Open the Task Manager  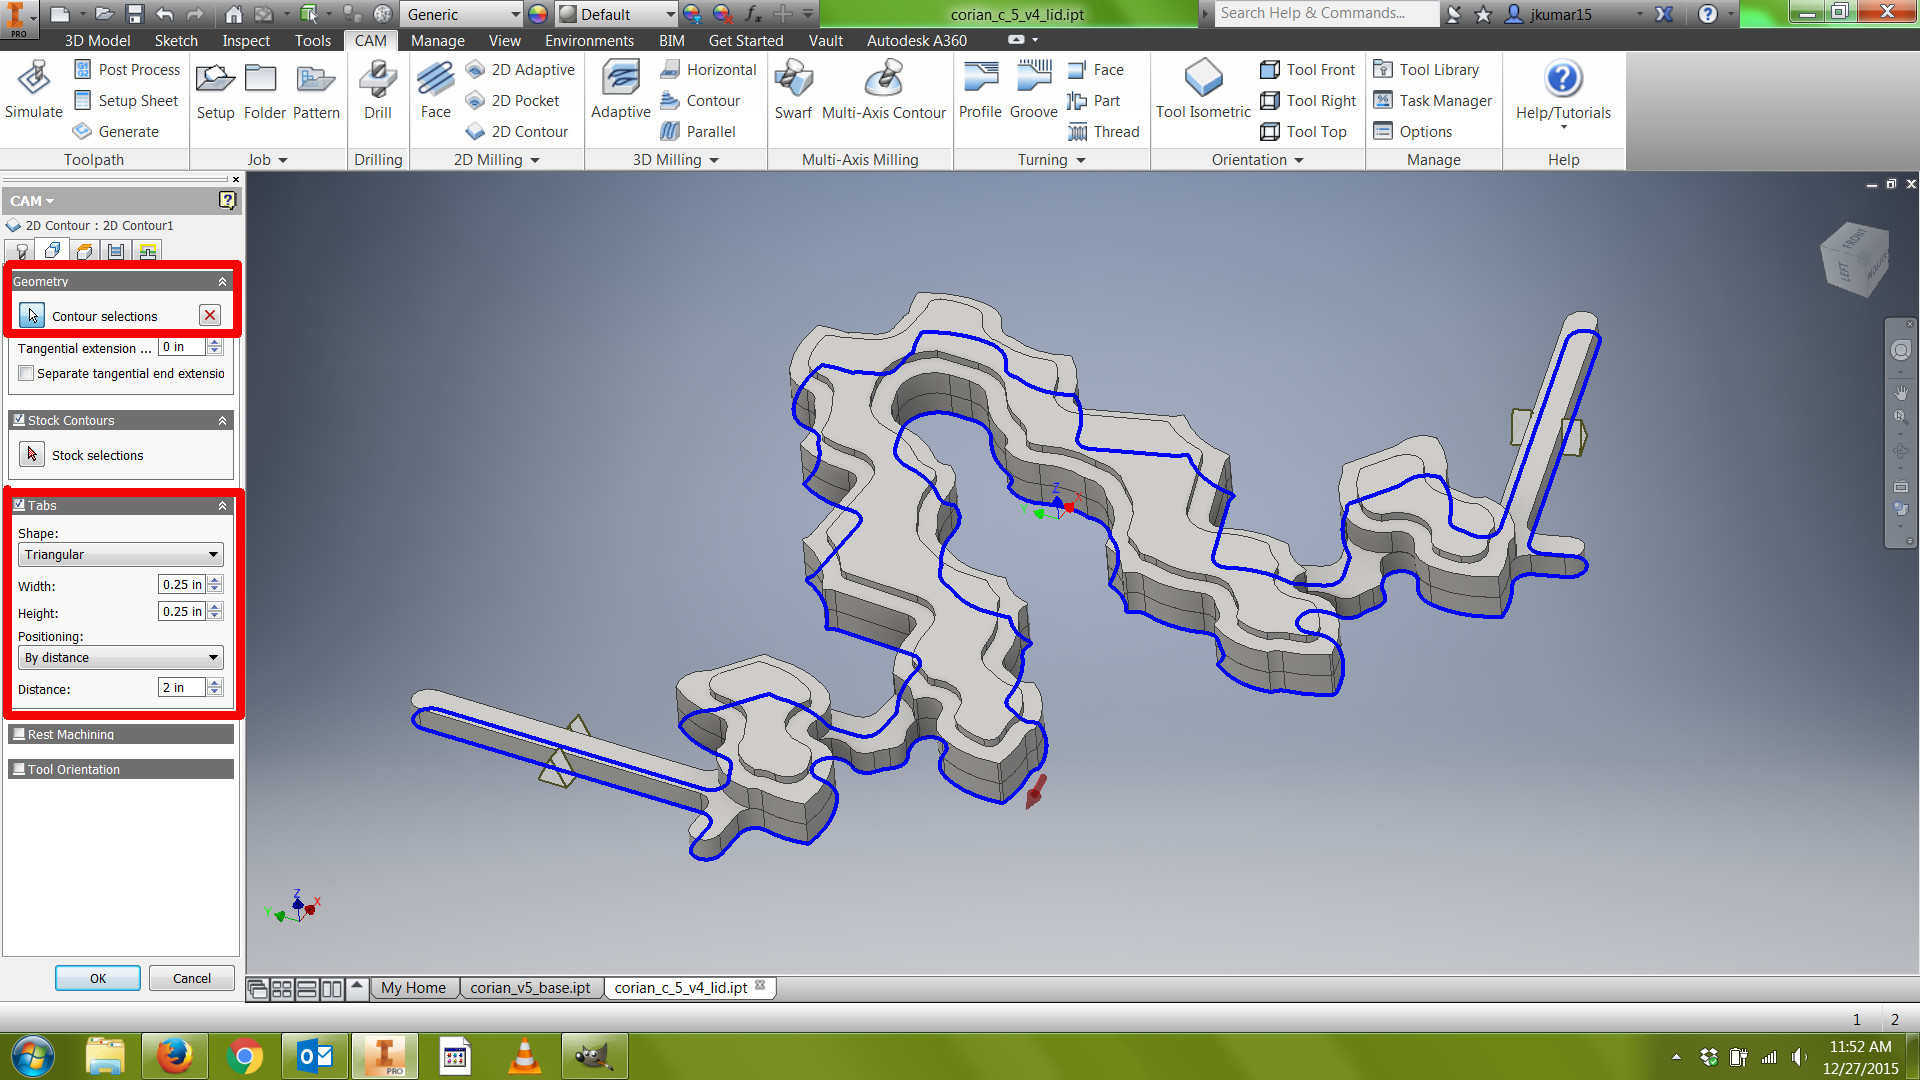click(1432, 100)
